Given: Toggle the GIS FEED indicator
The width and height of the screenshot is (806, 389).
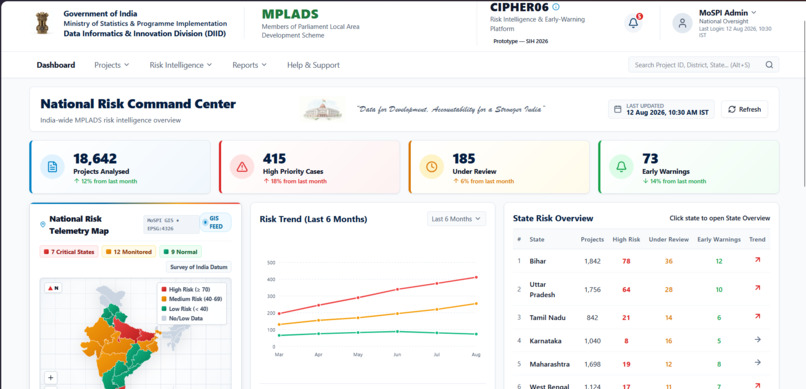Looking at the screenshot, I should click(x=215, y=223).
